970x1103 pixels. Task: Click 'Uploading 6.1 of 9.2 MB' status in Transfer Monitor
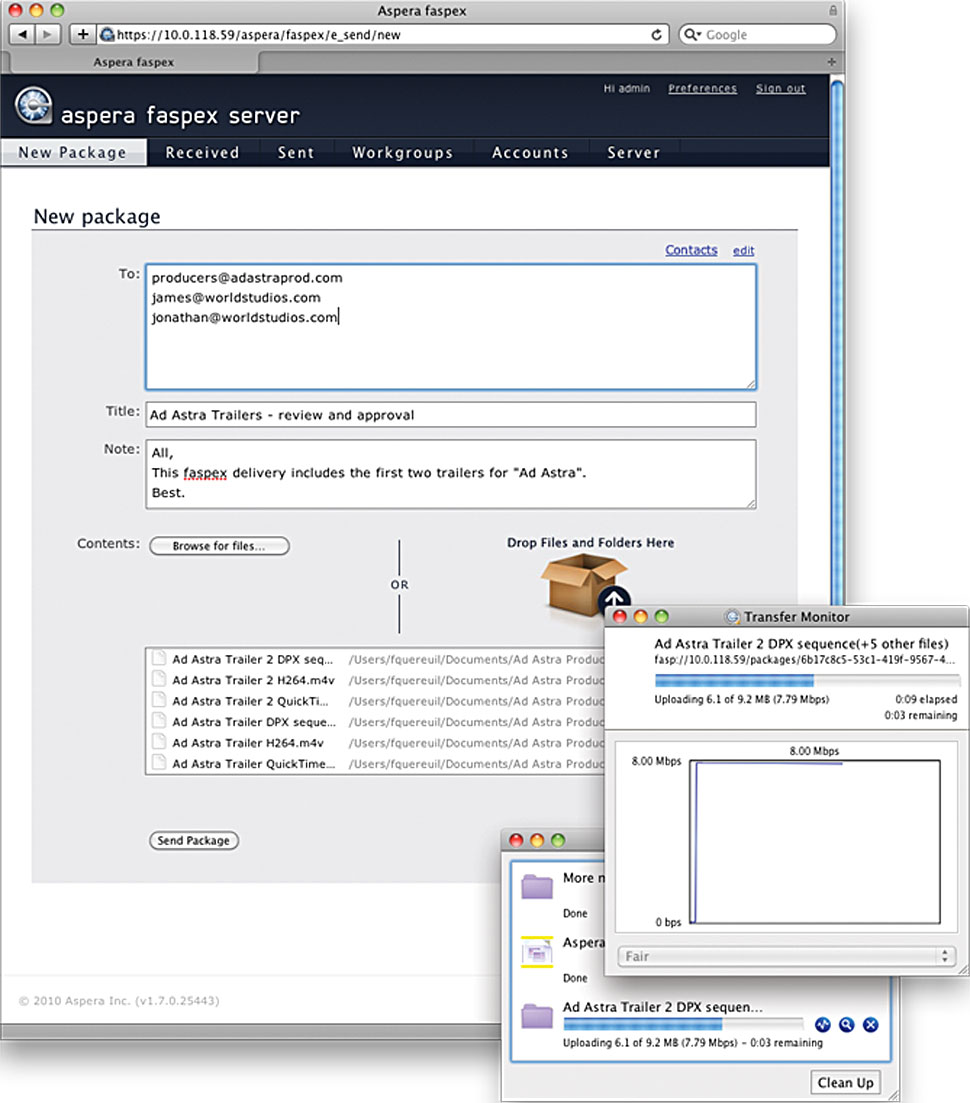click(741, 699)
